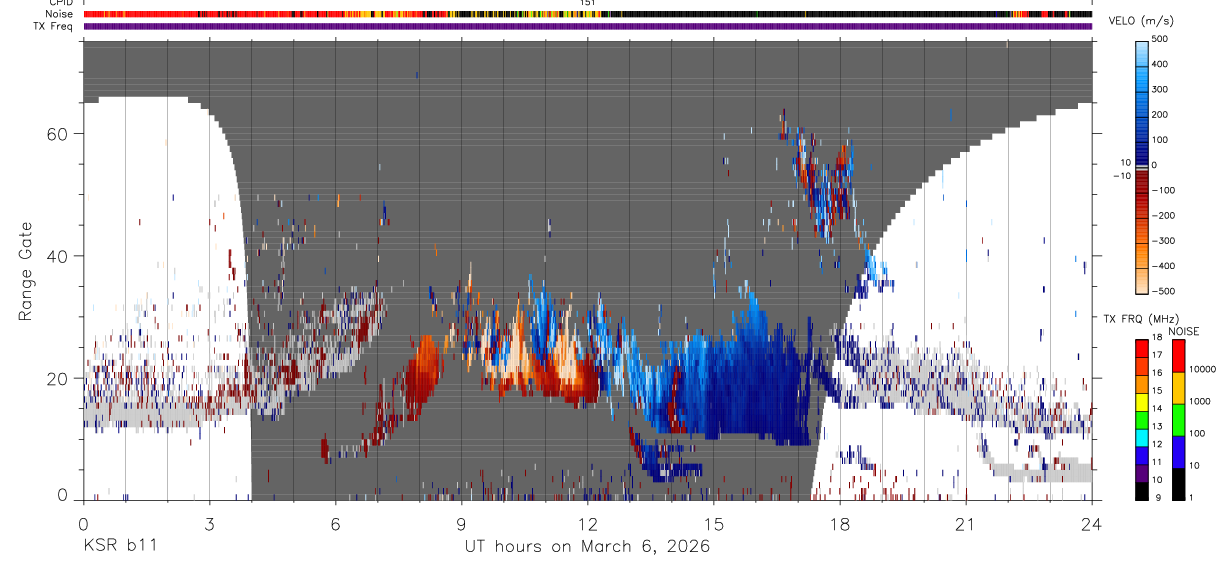This screenshot has width=1228, height=567.
Task: Select the 'VELO (m/s)' legend title
Action: click(1141, 21)
